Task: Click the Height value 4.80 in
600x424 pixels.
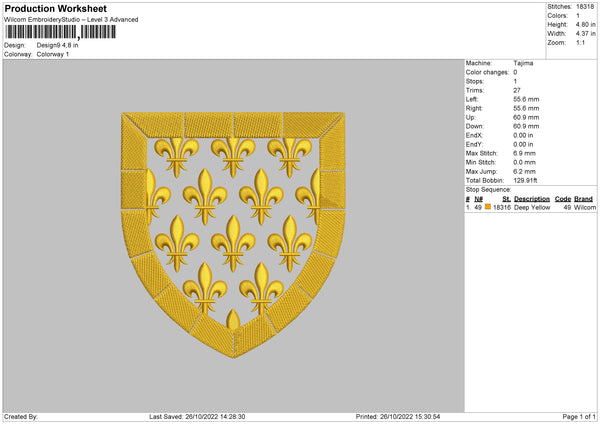Action: point(585,24)
